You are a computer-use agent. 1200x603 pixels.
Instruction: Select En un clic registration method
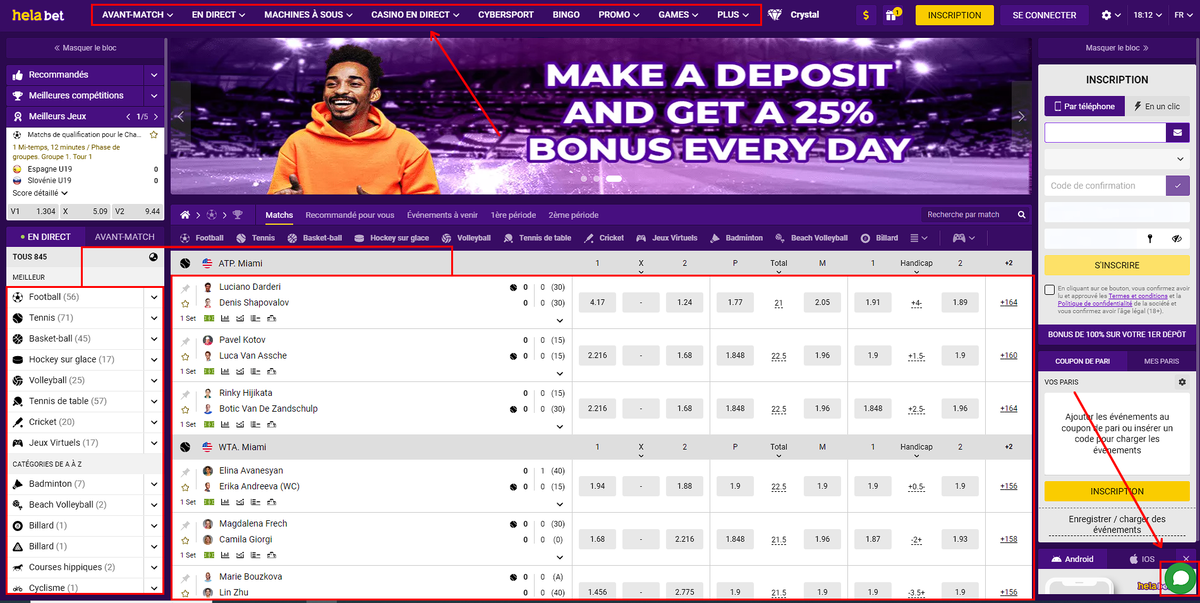pyautogui.click(x=1156, y=106)
